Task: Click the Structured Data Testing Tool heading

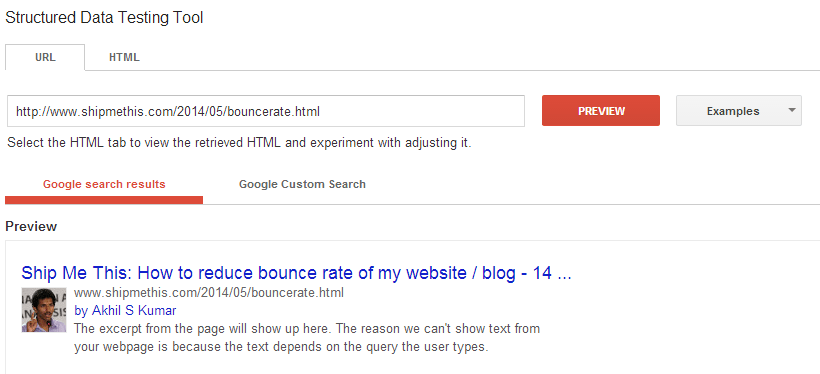Action: tap(104, 17)
